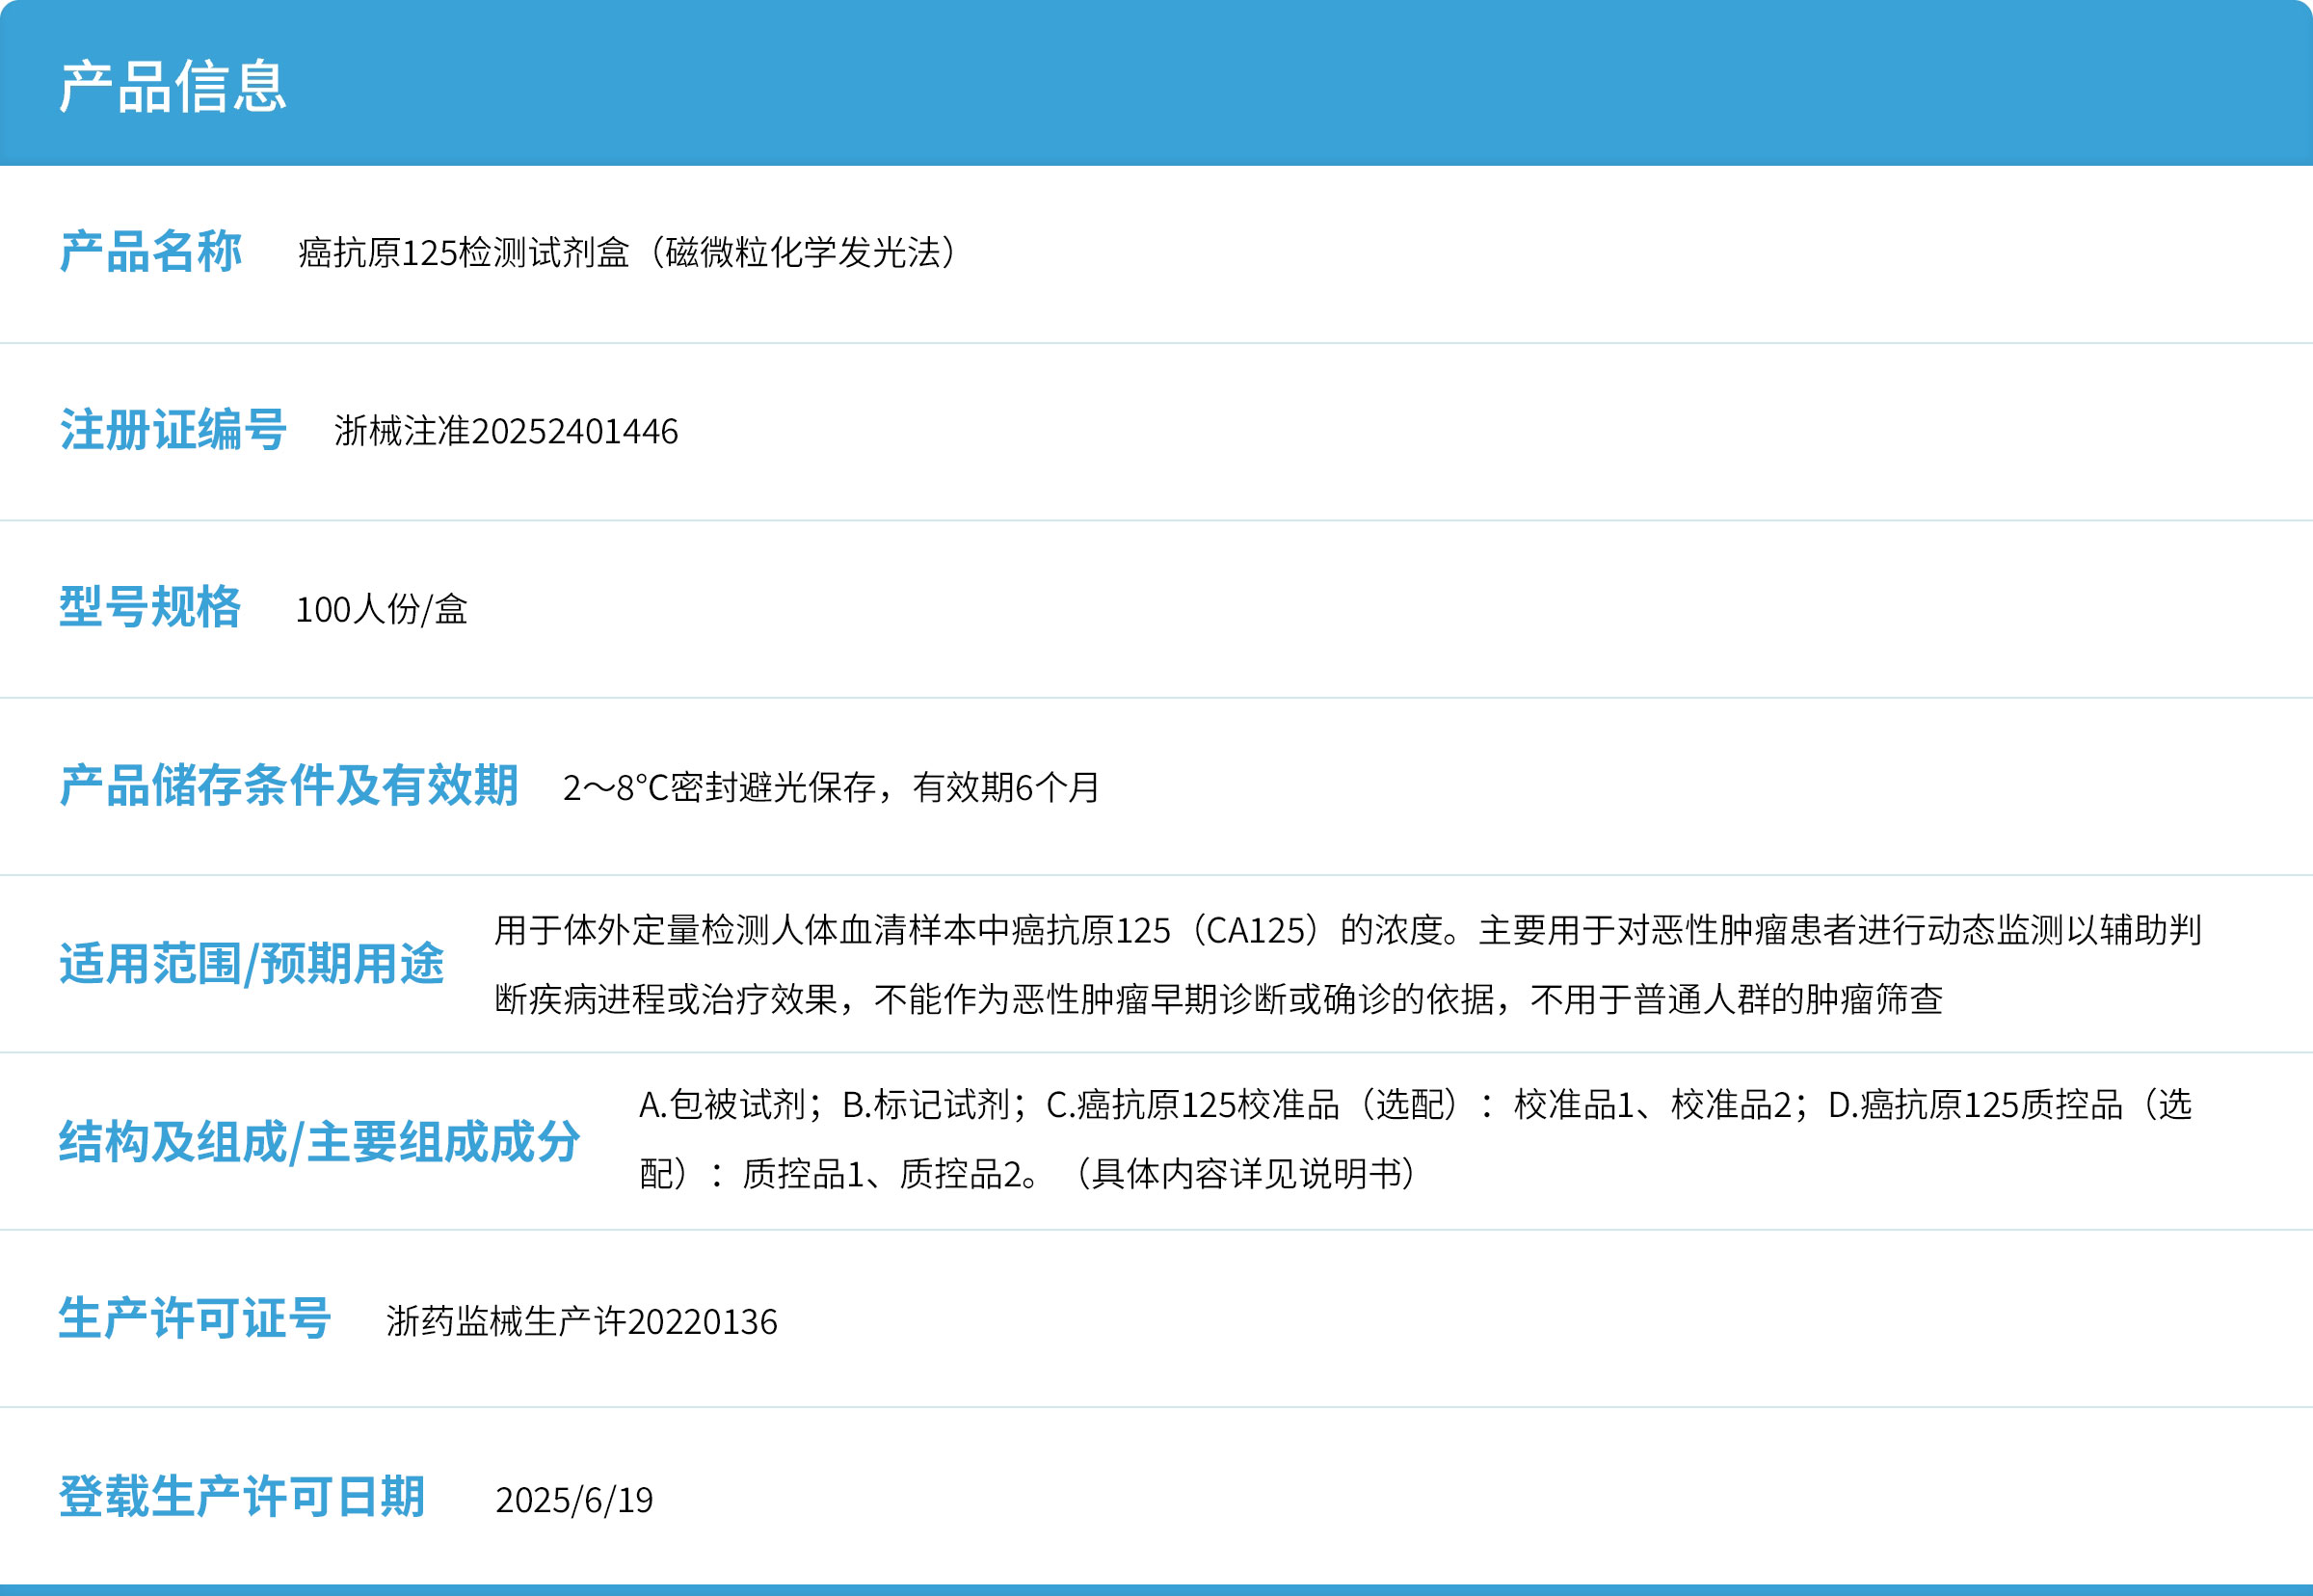The width and height of the screenshot is (2313, 1596).
Task: Click the 适用范围/预期用途 label
Action: [251, 964]
